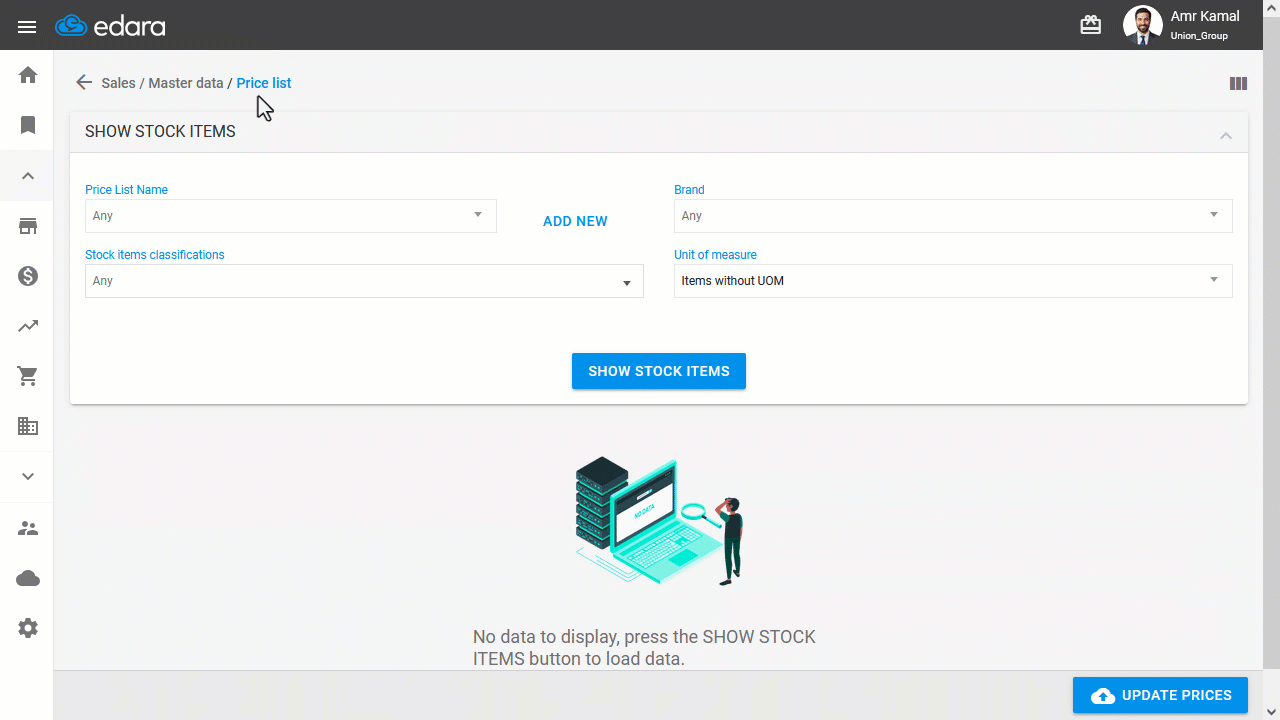Image resolution: width=1280 pixels, height=720 pixels.
Task: Click the SHOW STOCK ITEMS button
Action: tap(659, 371)
